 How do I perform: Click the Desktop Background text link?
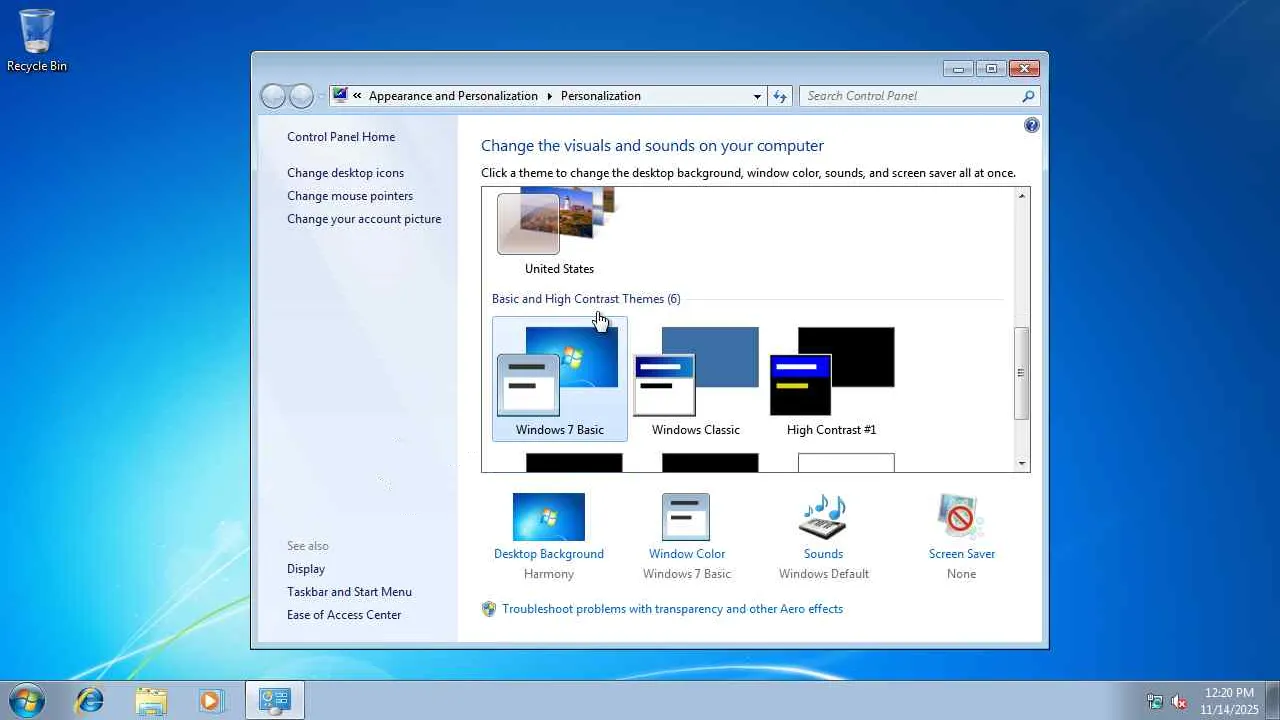click(549, 554)
